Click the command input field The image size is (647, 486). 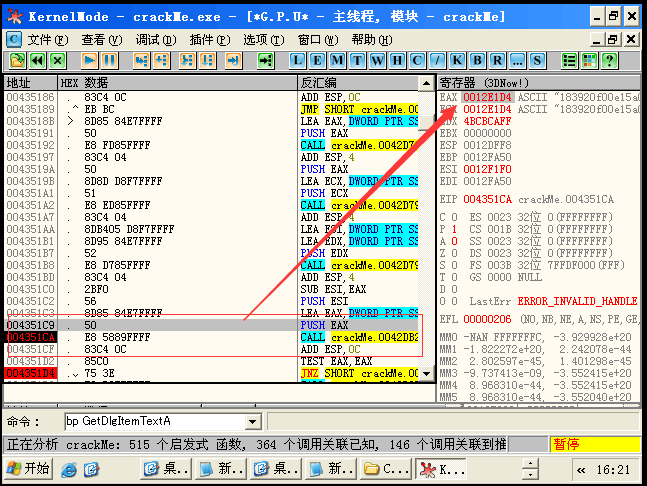pyautogui.click(x=155, y=422)
